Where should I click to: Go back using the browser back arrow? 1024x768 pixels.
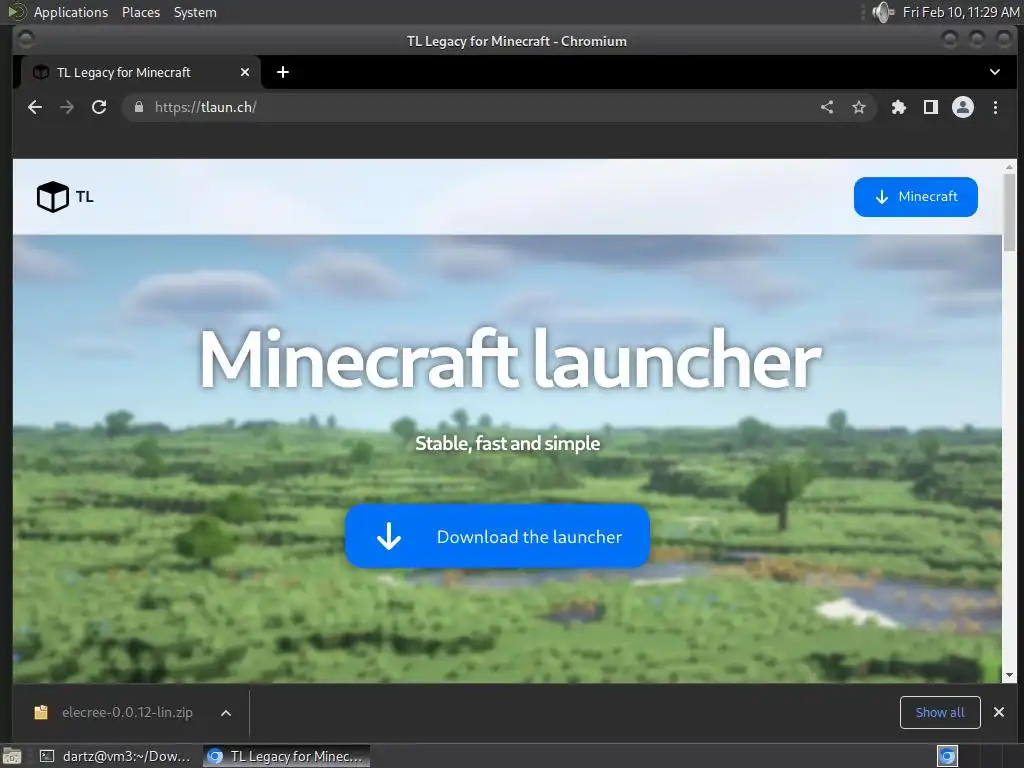pyautogui.click(x=35, y=107)
